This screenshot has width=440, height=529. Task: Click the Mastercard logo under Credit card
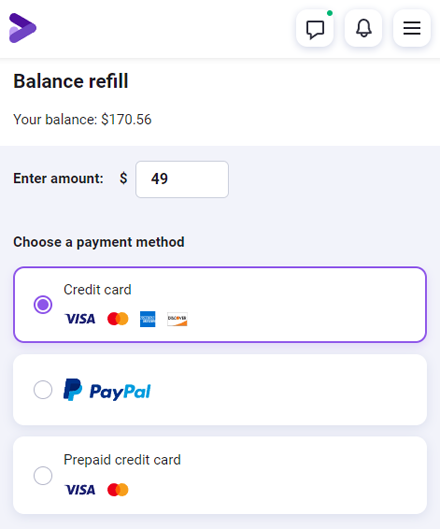(118, 319)
